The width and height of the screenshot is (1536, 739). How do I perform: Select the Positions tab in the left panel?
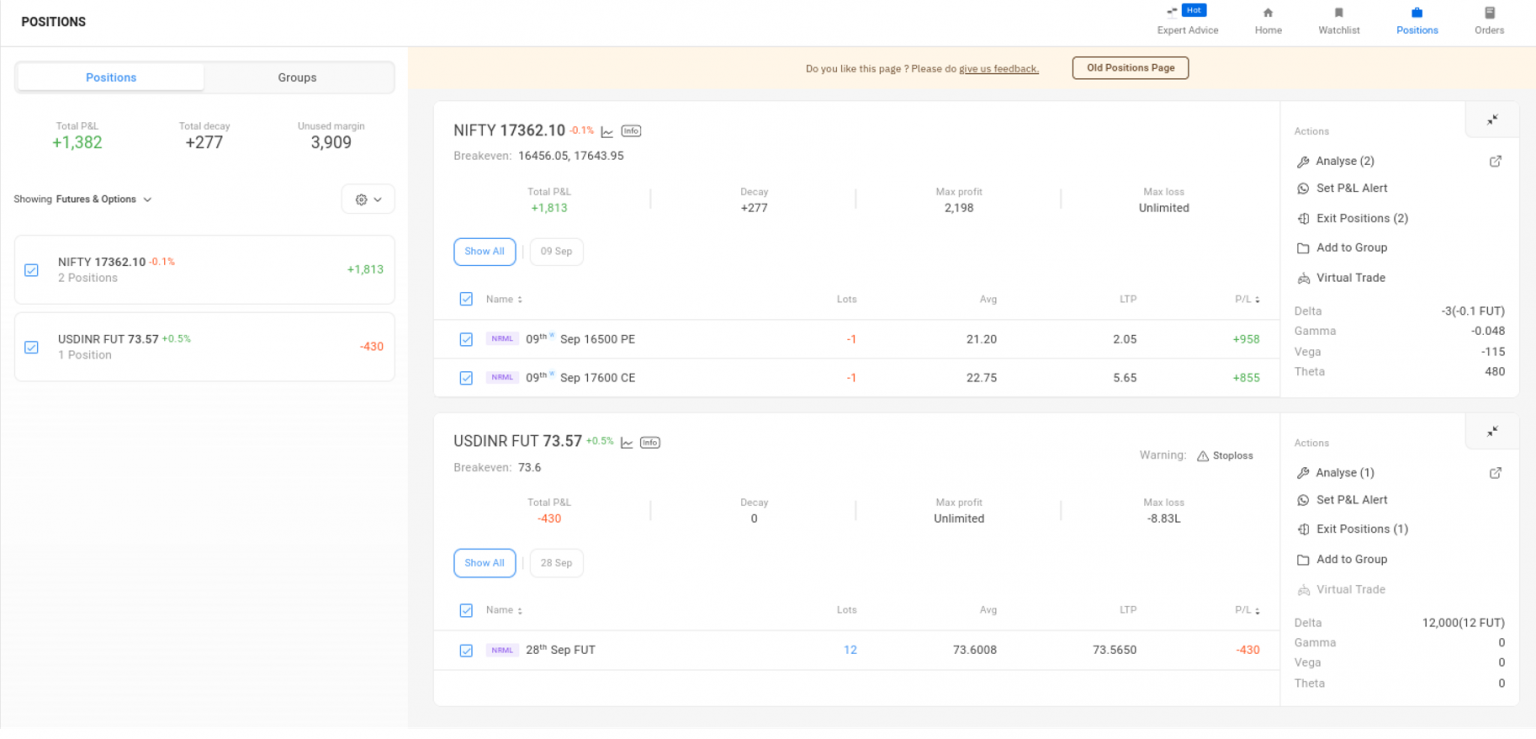tap(110, 77)
